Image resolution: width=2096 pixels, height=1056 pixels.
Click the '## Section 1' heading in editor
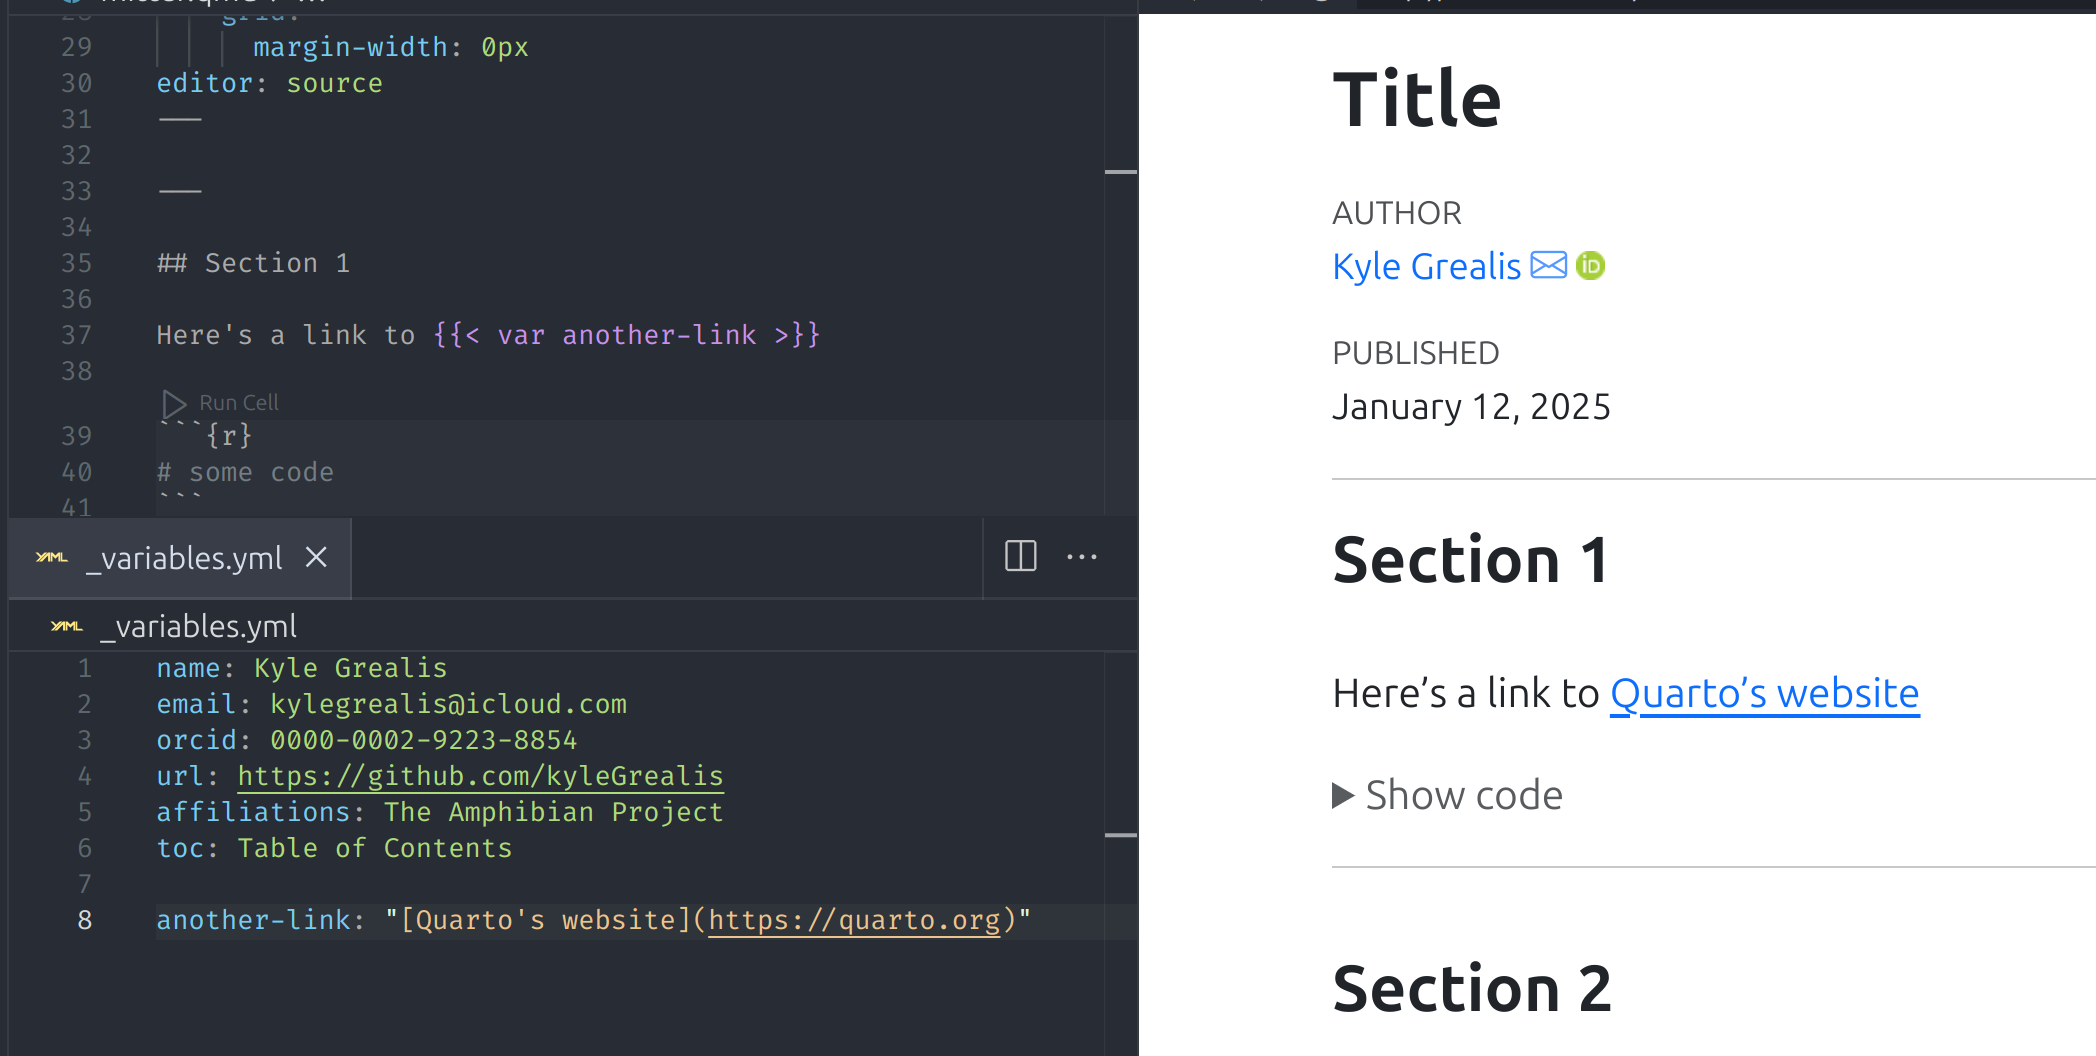click(x=253, y=263)
